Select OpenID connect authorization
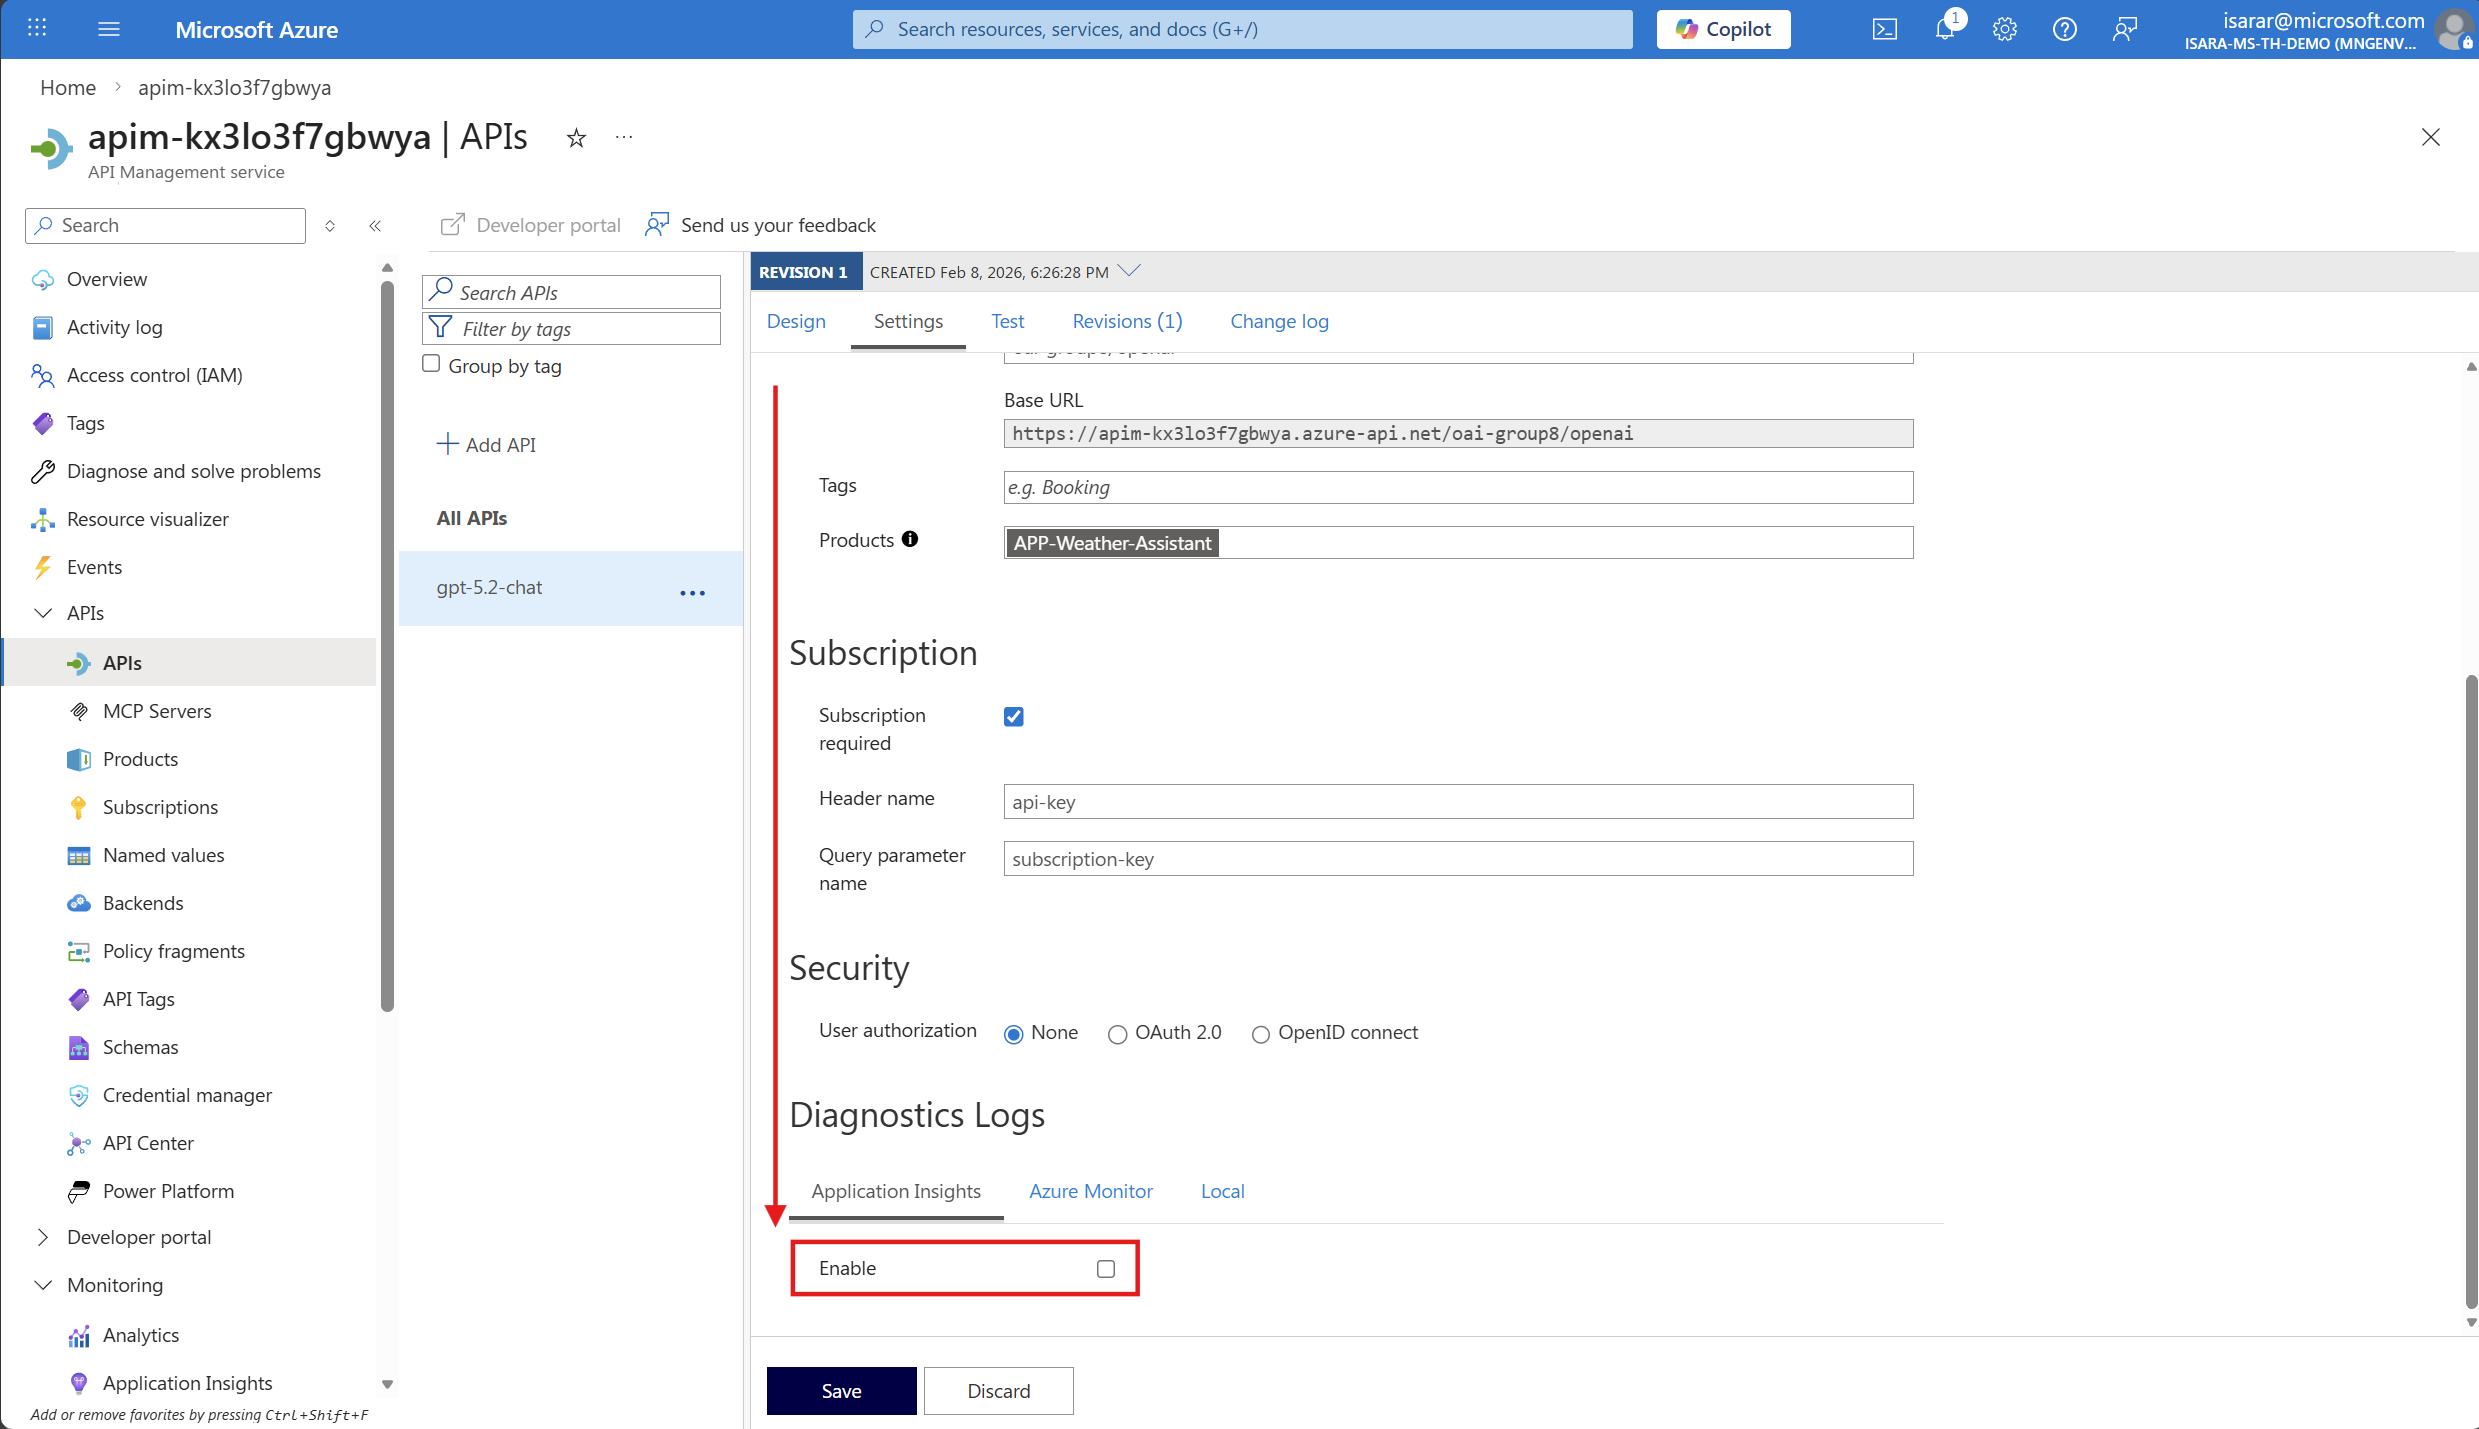 [x=1260, y=1034]
